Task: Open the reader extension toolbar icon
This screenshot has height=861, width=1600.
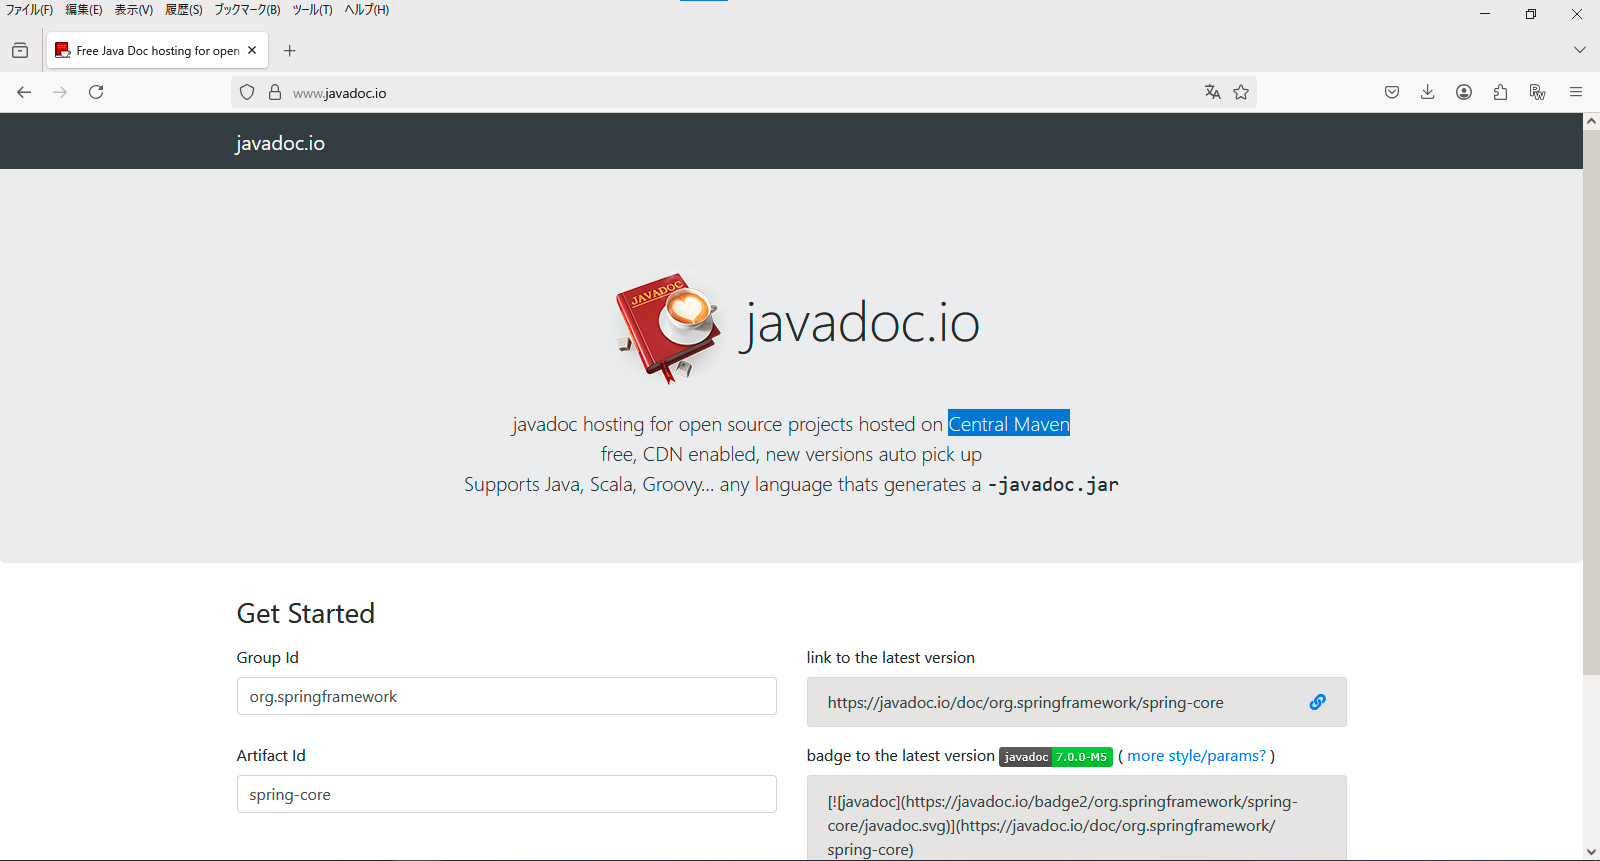Action: pyautogui.click(x=1537, y=92)
